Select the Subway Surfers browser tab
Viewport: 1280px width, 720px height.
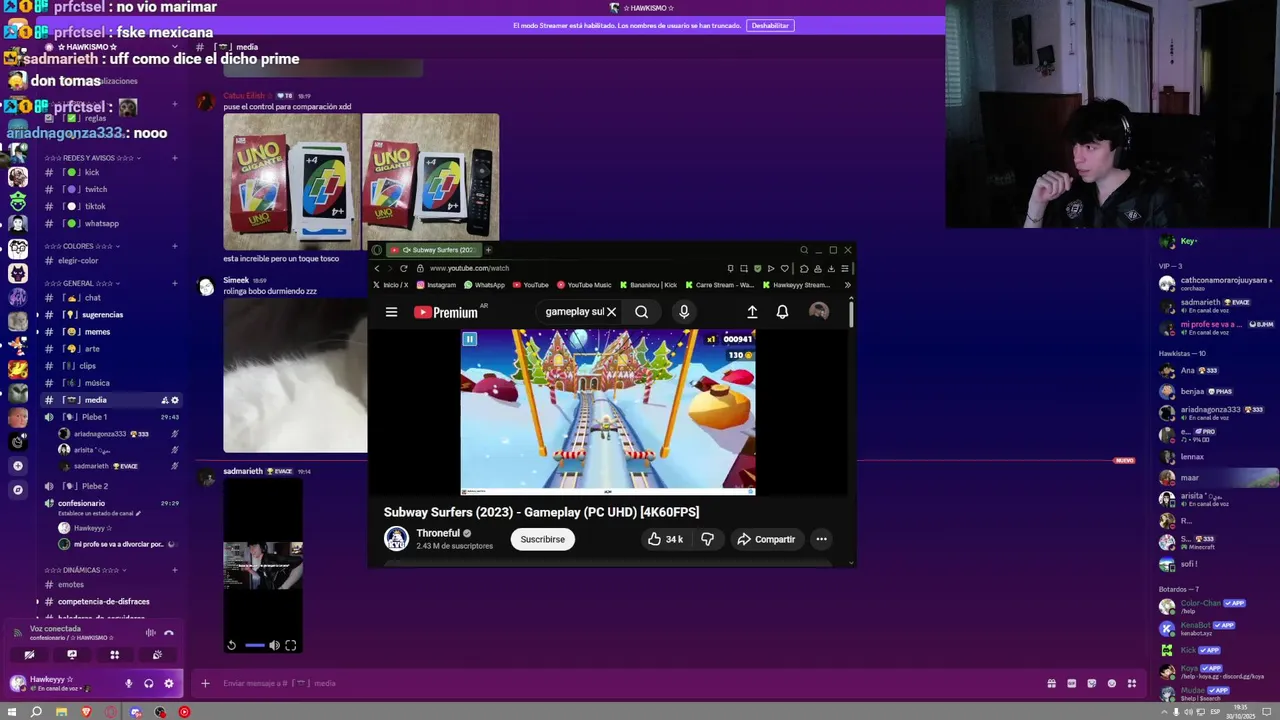click(x=435, y=250)
